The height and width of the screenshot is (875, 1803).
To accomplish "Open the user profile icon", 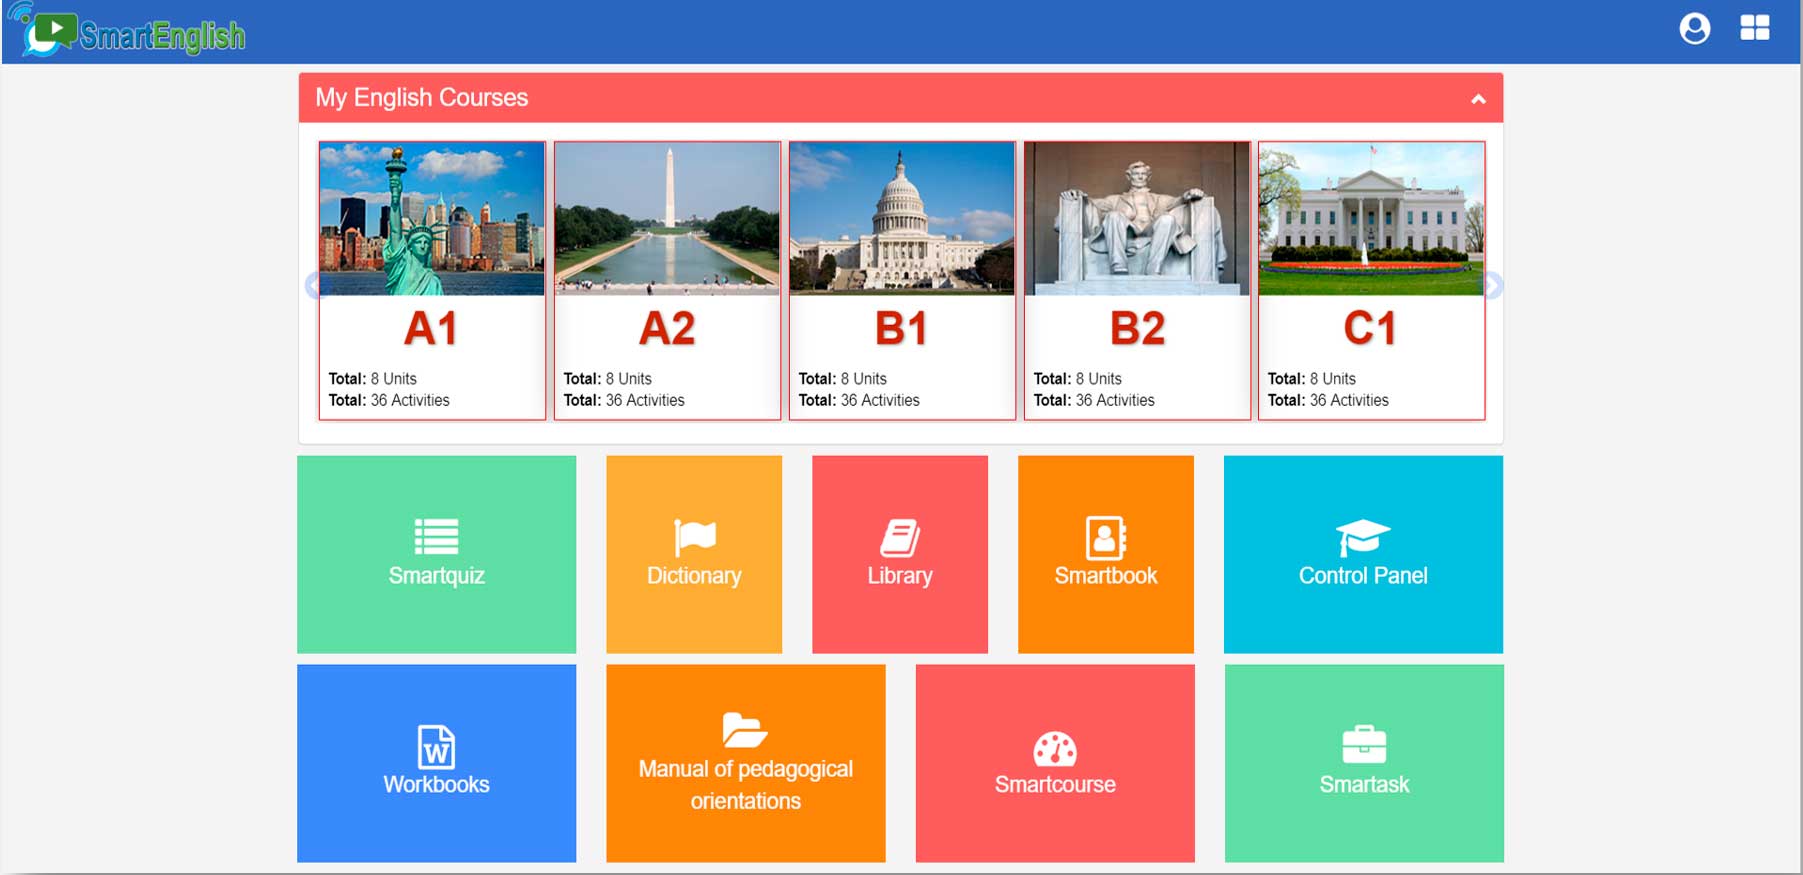I will [1694, 28].
